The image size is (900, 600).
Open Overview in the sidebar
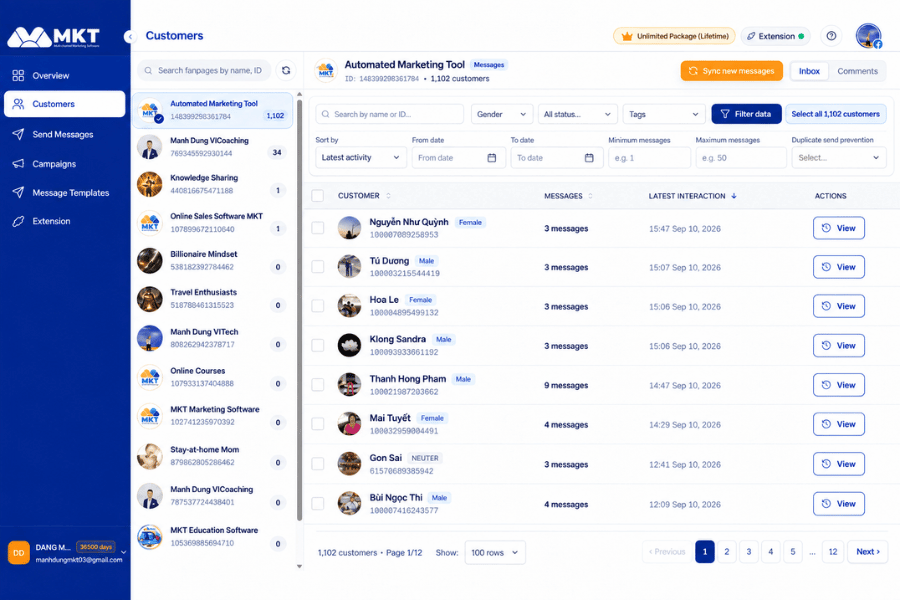[x=64, y=75]
